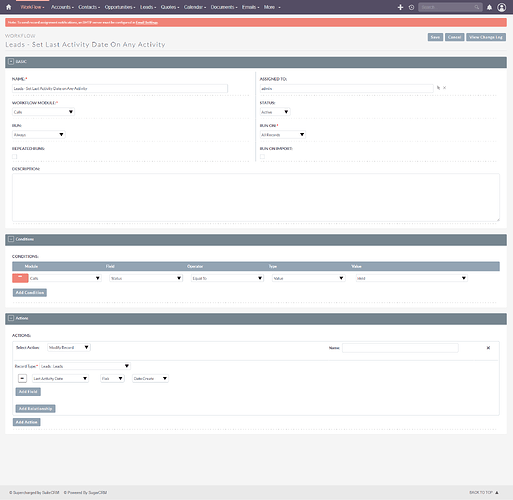Open the Accounts menu

(x=62, y=7)
